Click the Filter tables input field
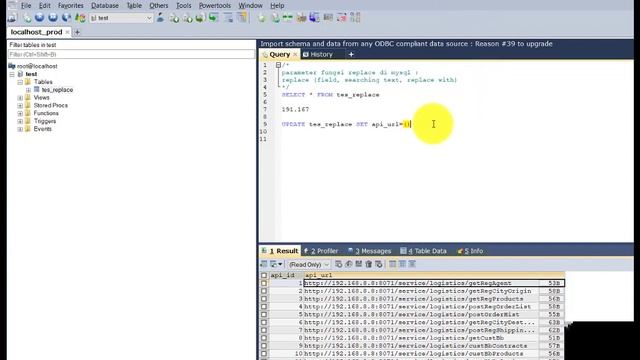This screenshot has width=640, height=360. pyautogui.click(x=131, y=54)
